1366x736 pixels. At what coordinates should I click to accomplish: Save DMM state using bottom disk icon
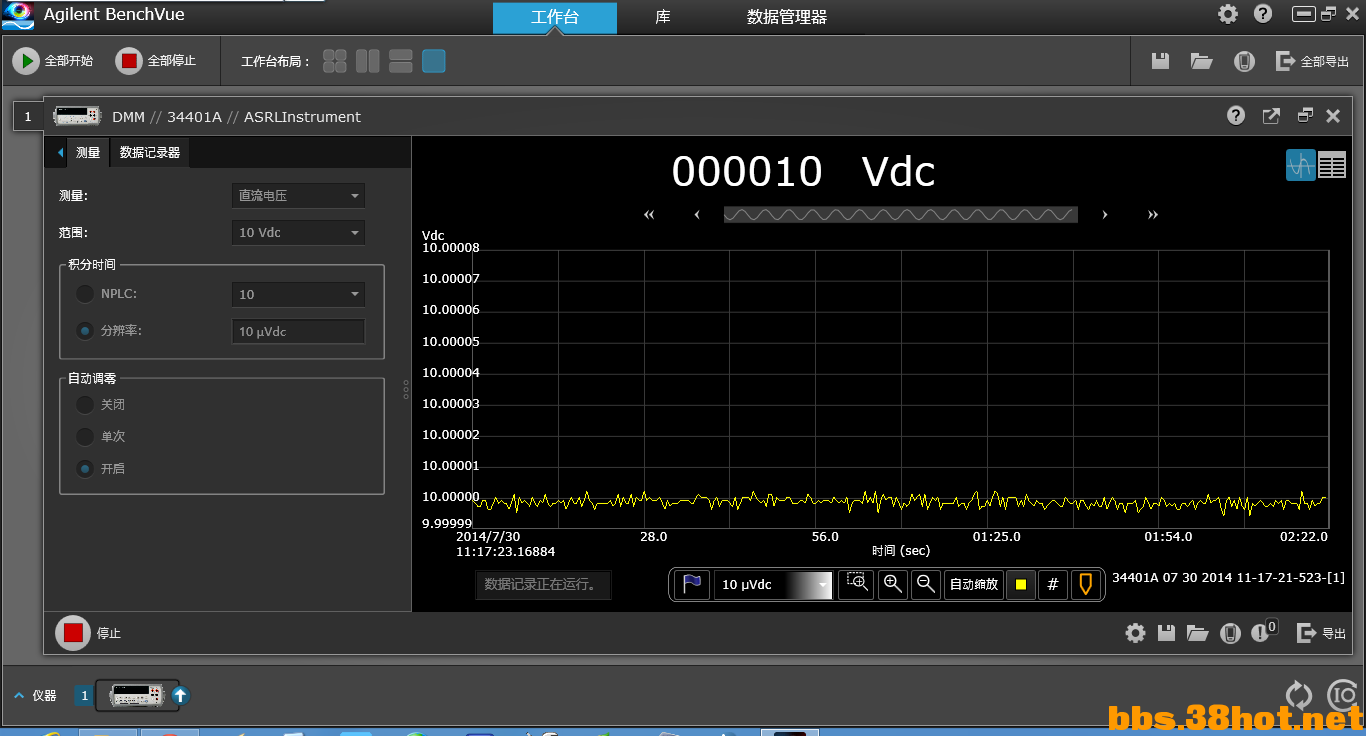(1166, 633)
